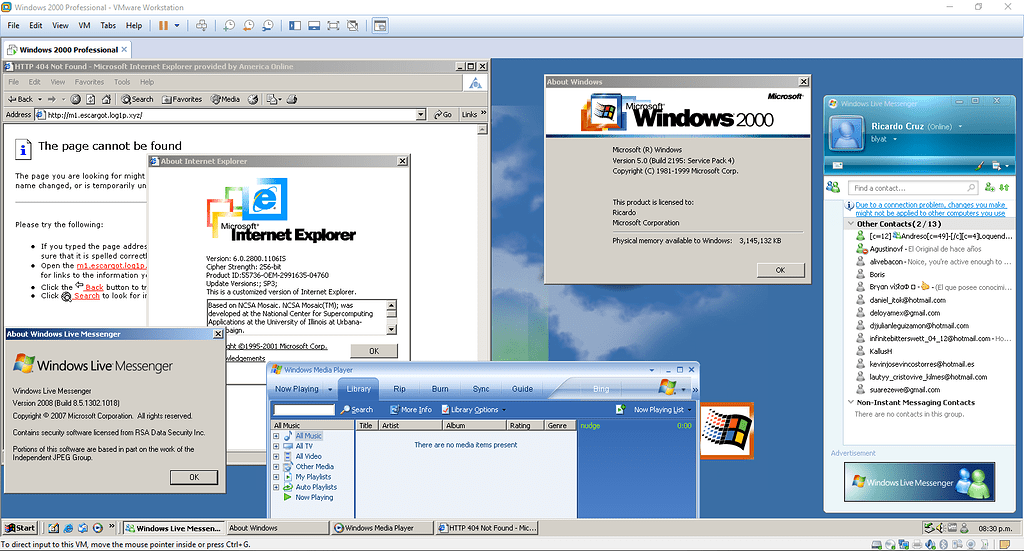This screenshot has height=551, width=1024.
Task: Switch to the Rip tab in Media Player
Action: click(x=399, y=389)
